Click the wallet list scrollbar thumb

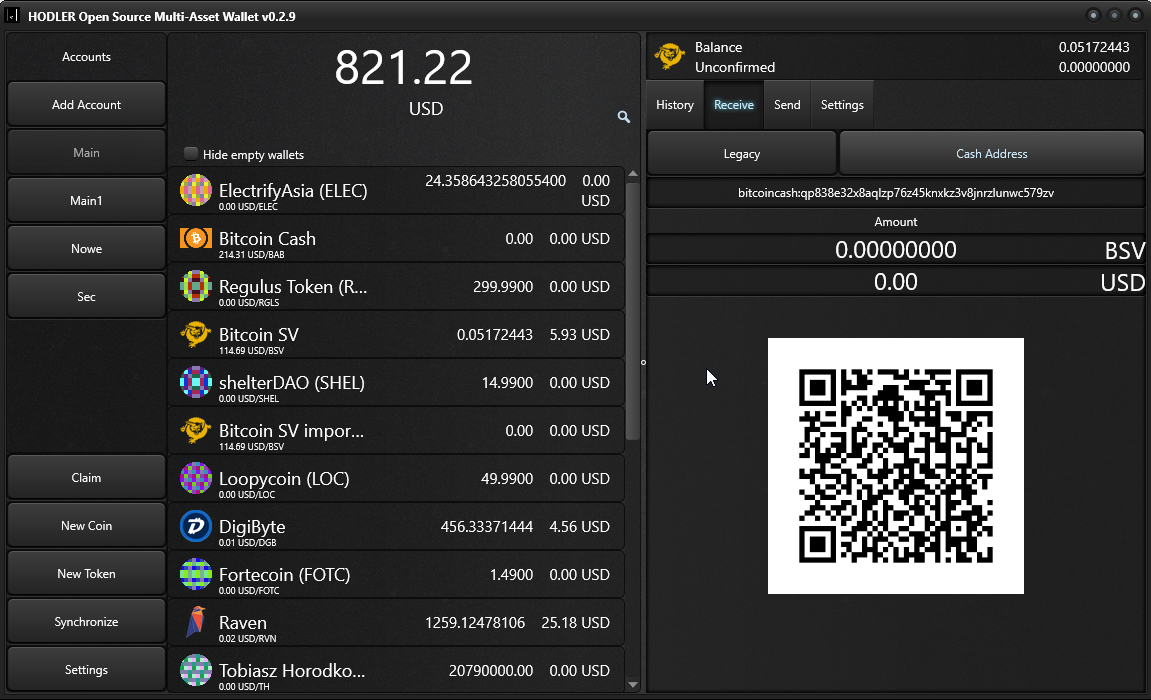click(633, 310)
